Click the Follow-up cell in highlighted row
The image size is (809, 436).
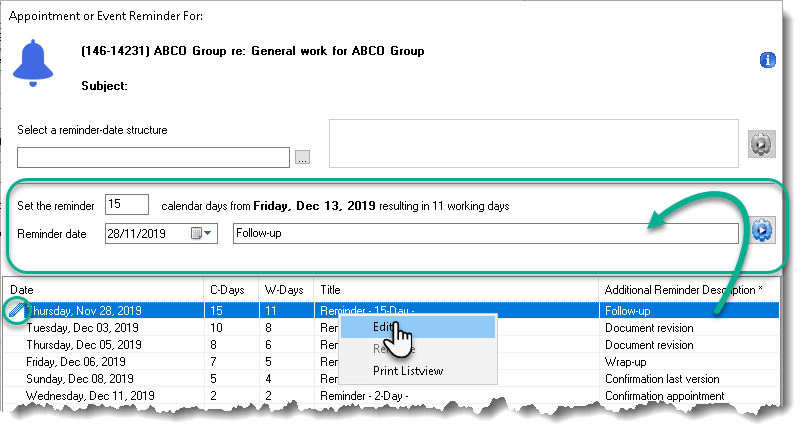(x=627, y=311)
